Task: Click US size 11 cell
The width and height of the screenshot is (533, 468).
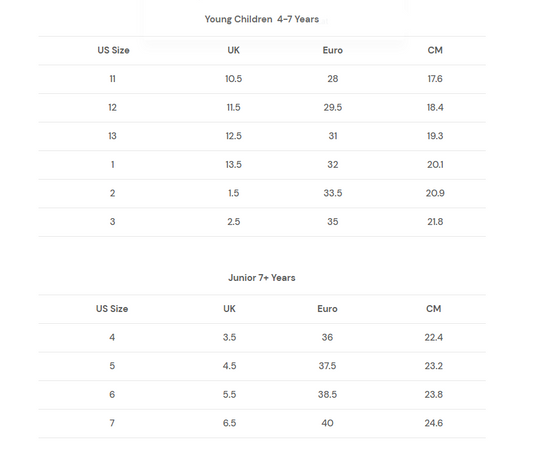Action: (113, 79)
